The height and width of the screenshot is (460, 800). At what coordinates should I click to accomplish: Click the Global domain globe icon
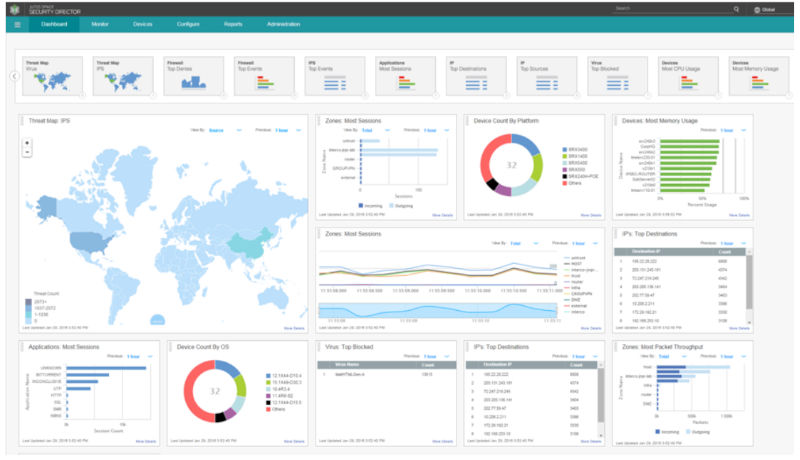757,9
